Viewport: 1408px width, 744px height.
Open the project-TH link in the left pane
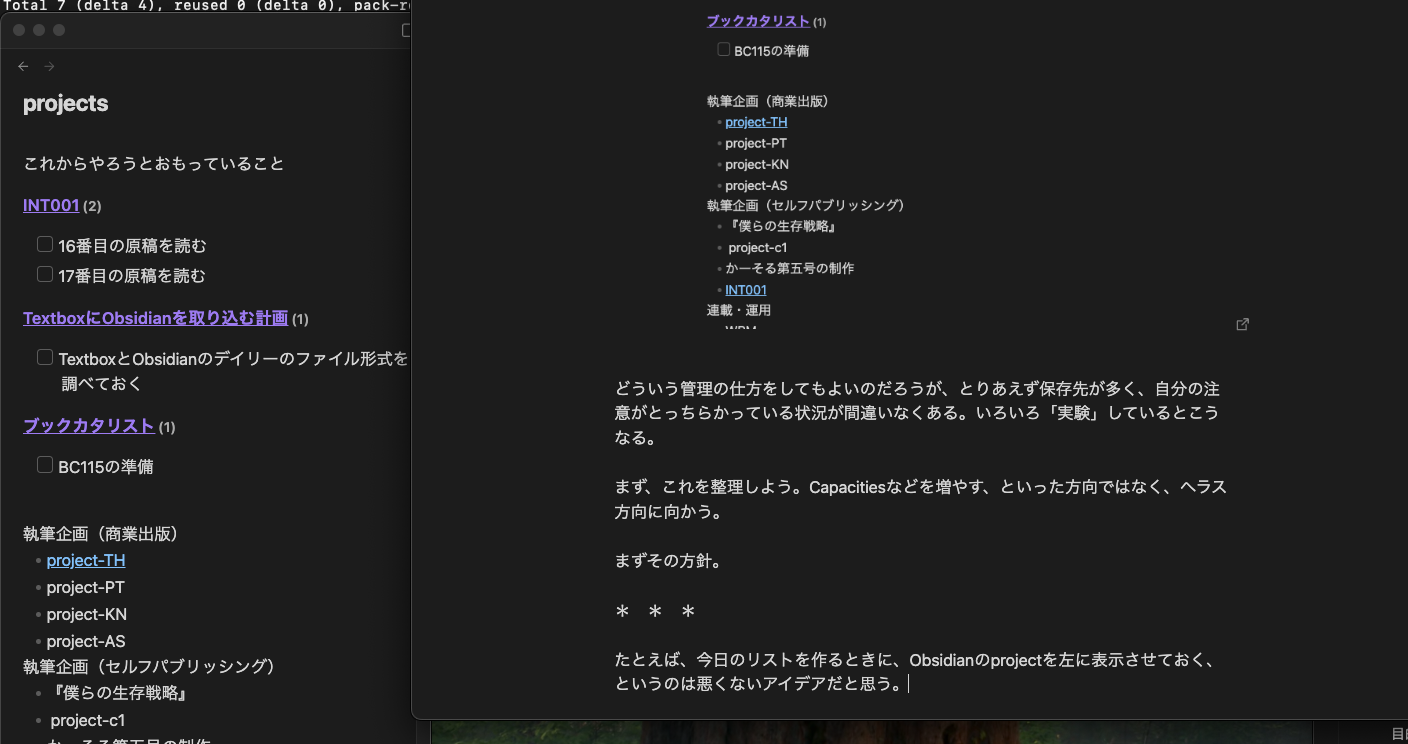[x=85, y=560]
